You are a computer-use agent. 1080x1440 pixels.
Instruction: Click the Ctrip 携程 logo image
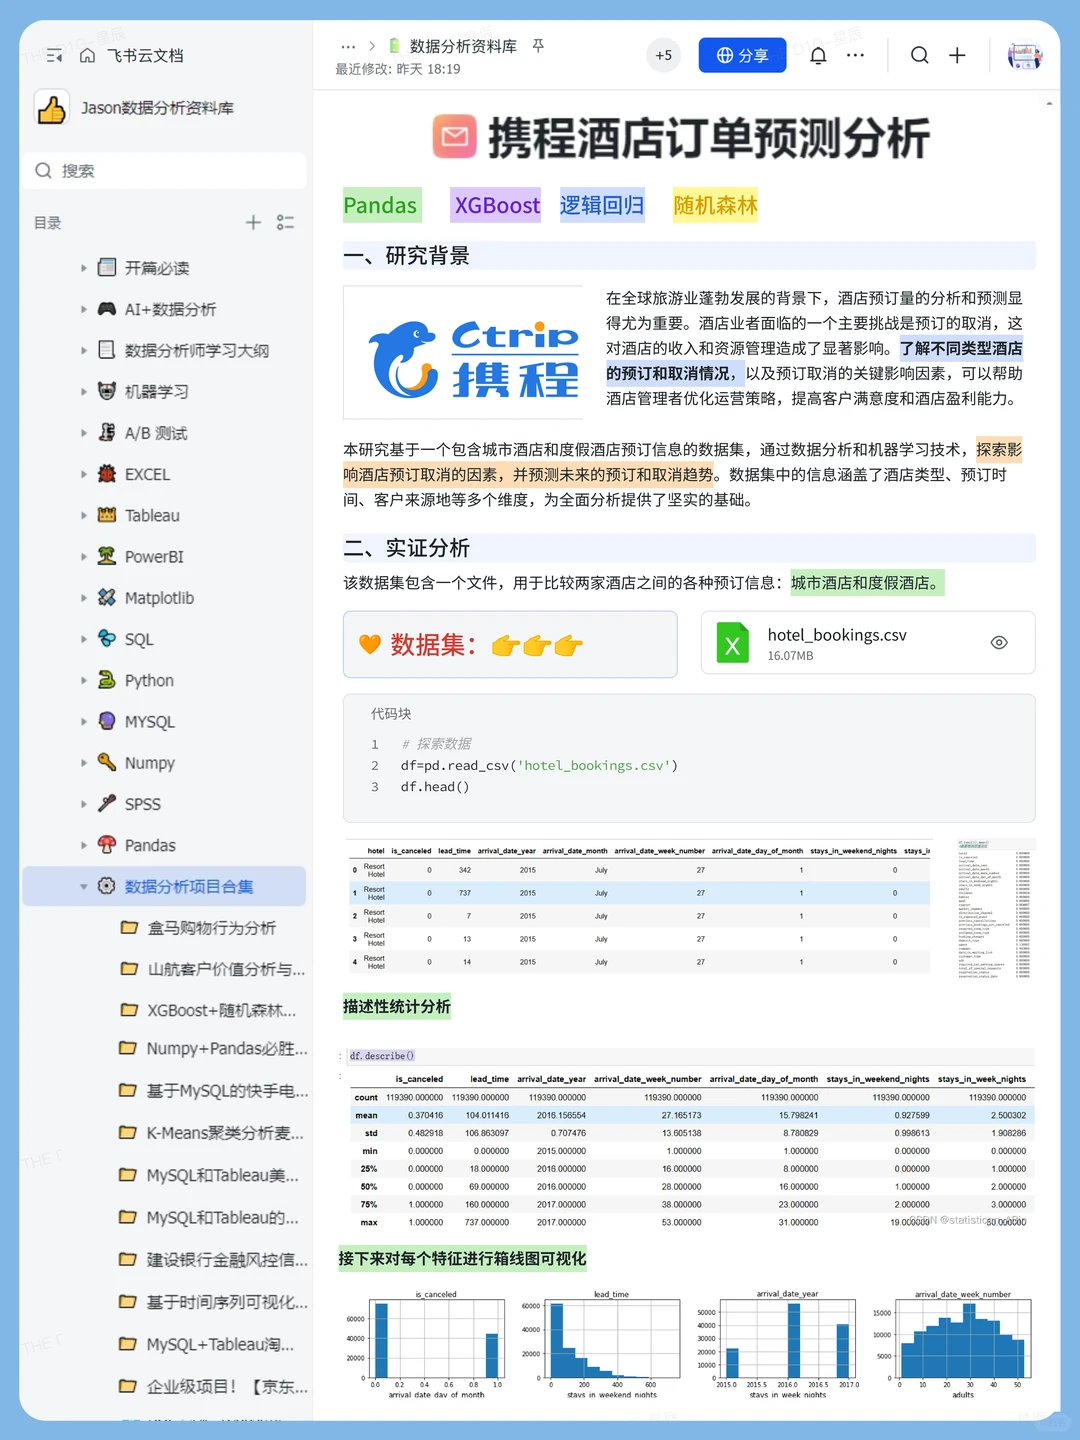click(464, 353)
